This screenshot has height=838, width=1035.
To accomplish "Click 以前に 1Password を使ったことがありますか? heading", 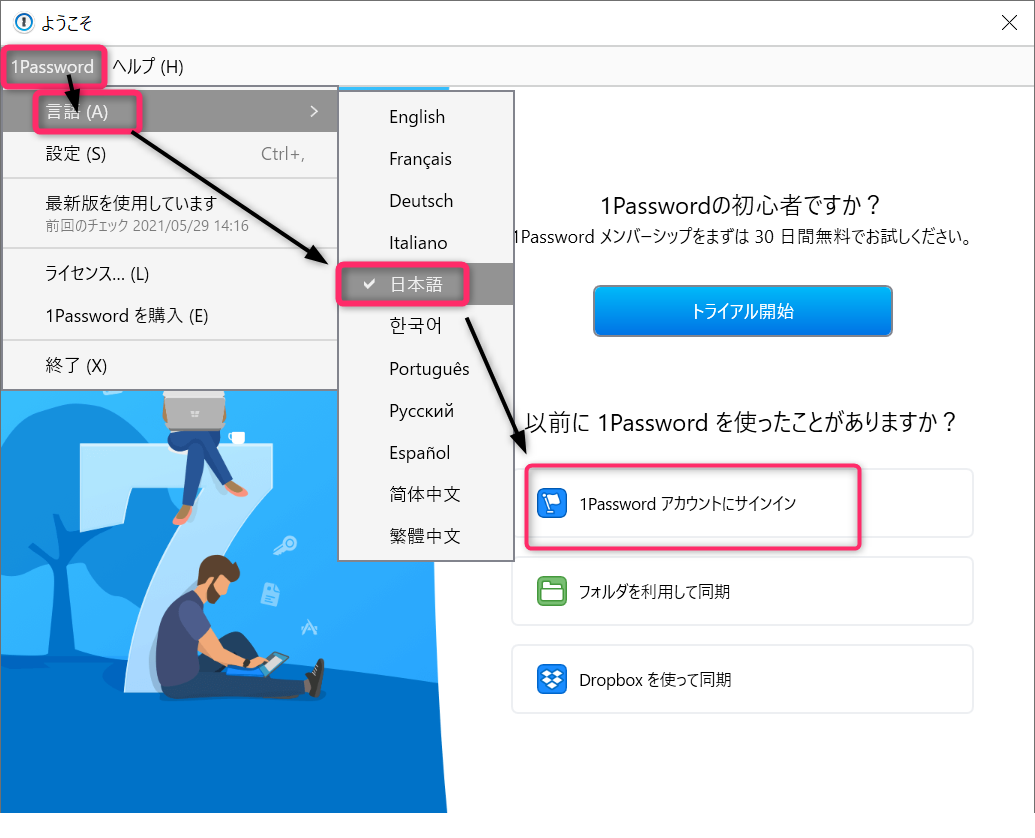I will (741, 422).
